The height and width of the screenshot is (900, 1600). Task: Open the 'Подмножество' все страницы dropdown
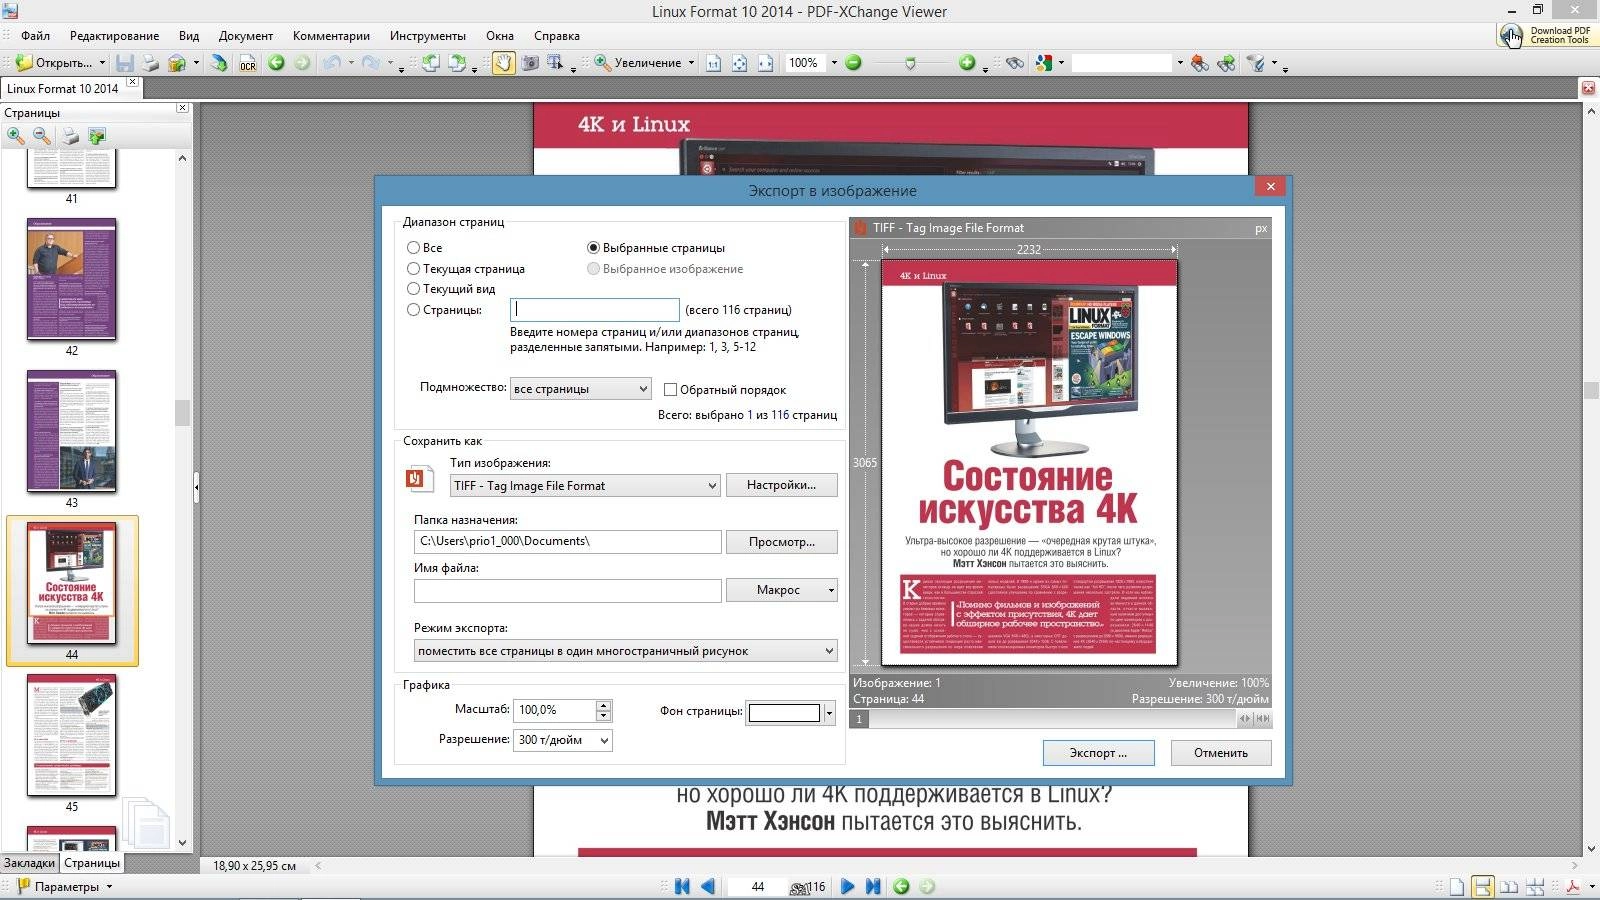[x=581, y=388]
